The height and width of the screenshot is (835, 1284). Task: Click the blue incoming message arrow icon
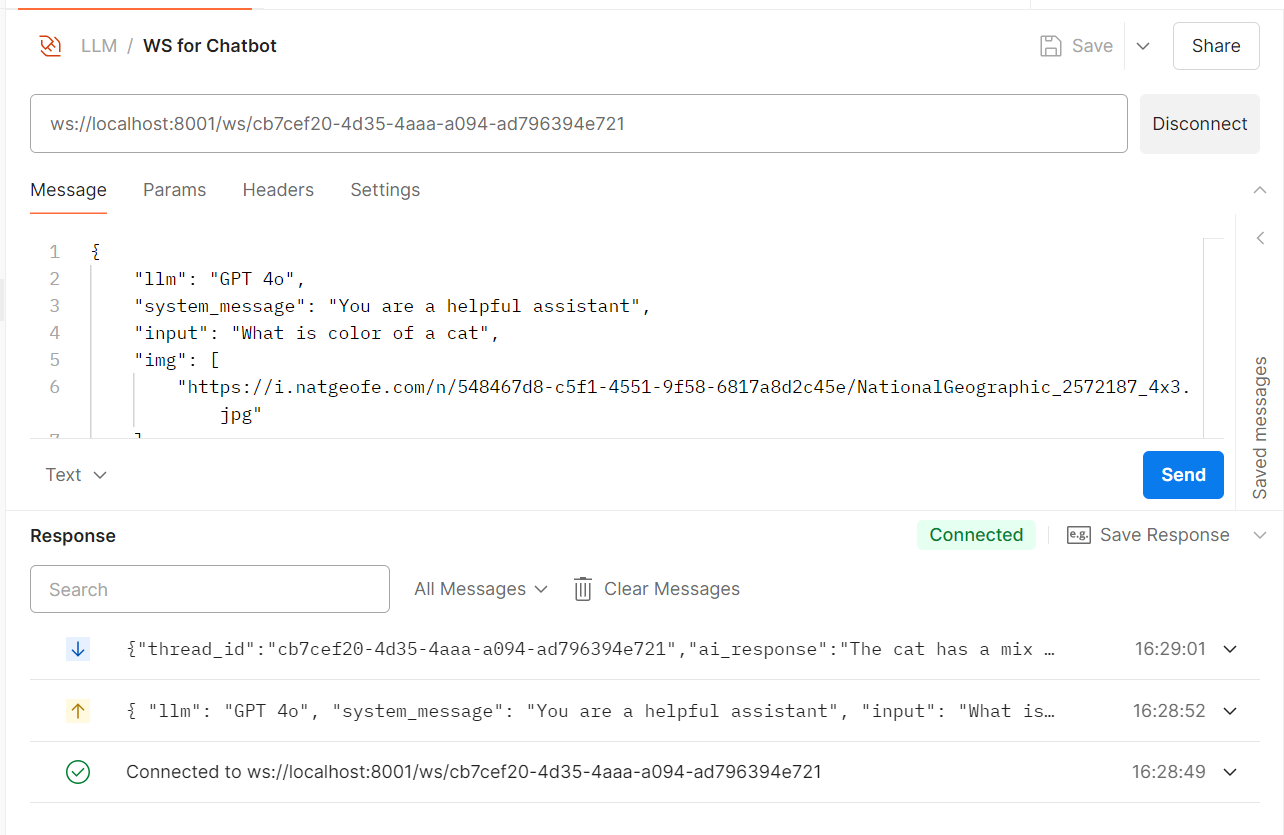[x=78, y=649]
